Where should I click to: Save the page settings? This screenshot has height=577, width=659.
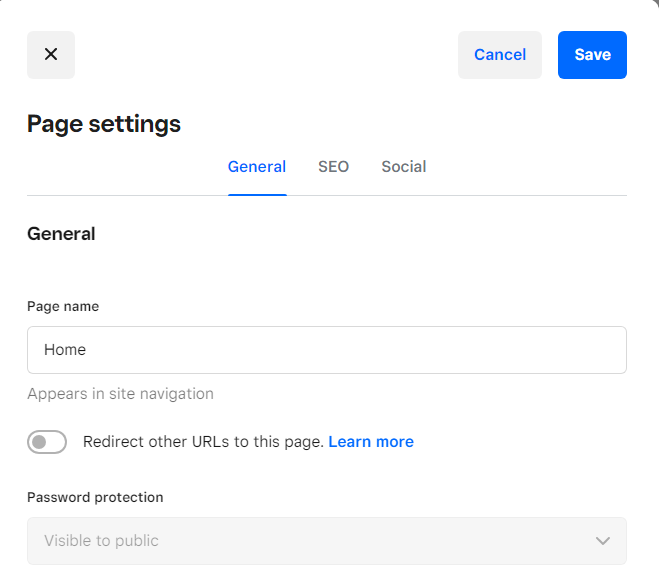click(592, 55)
